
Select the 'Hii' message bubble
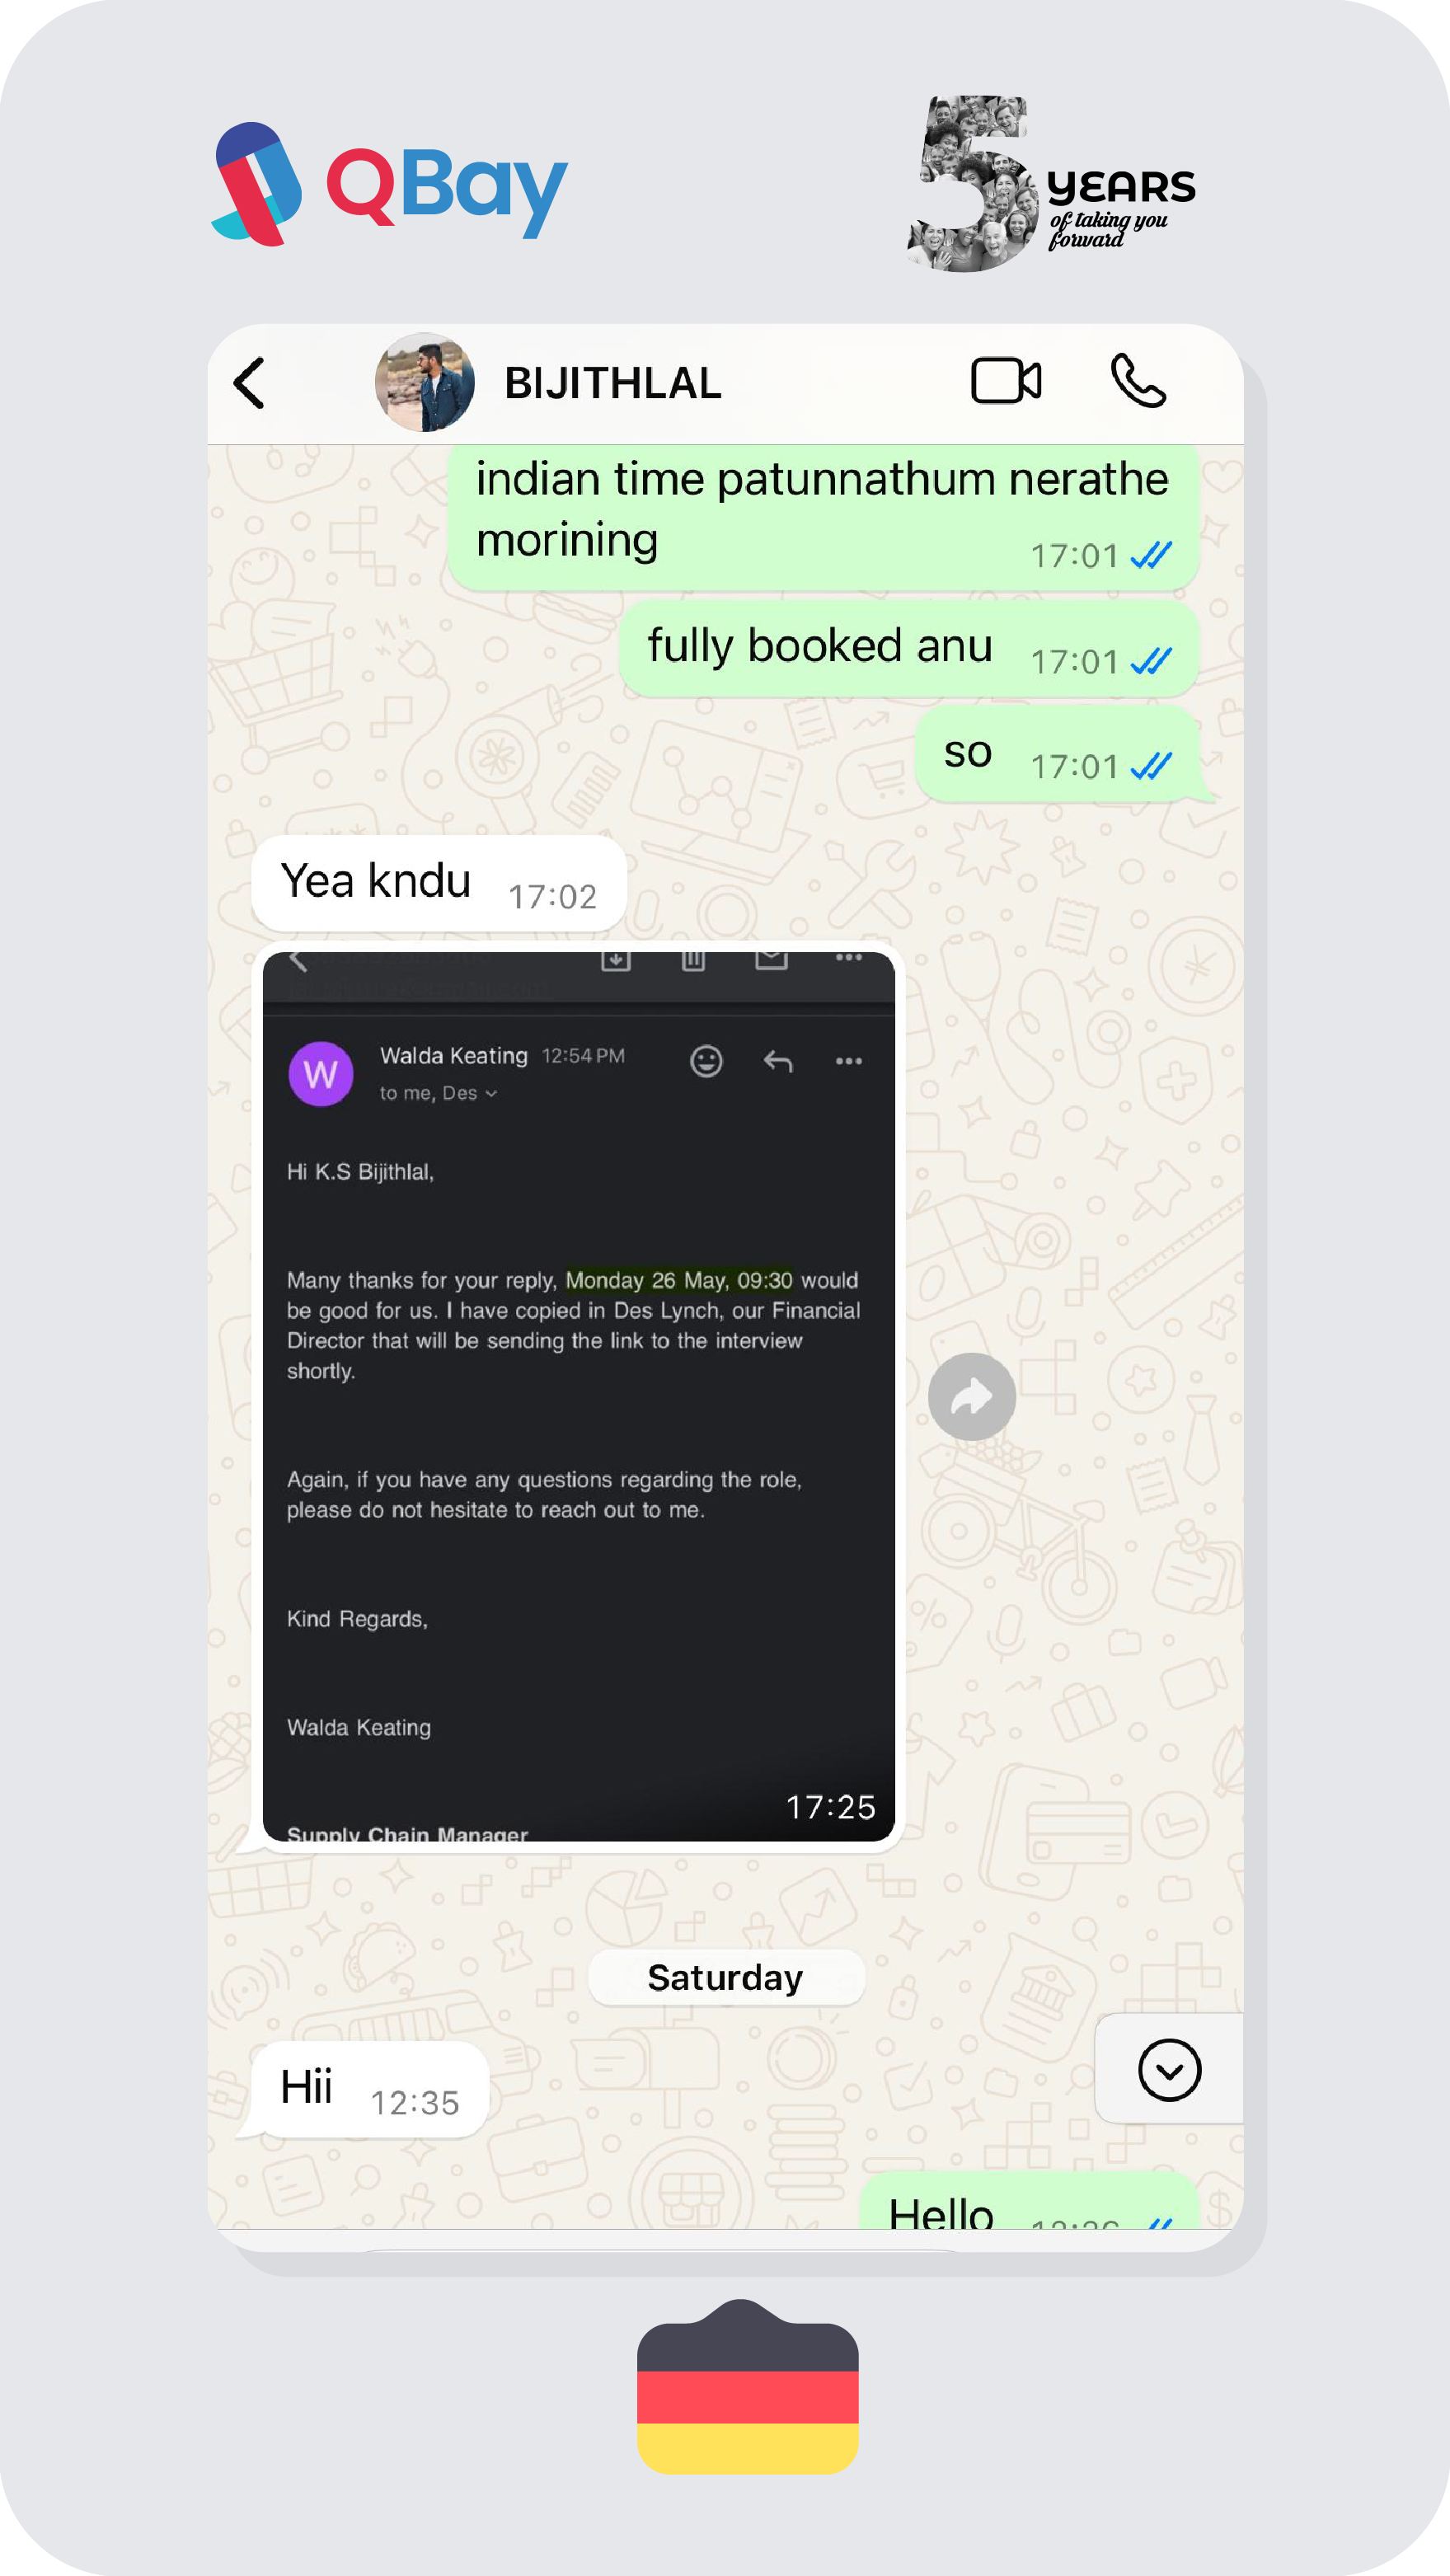tap(369, 2089)
